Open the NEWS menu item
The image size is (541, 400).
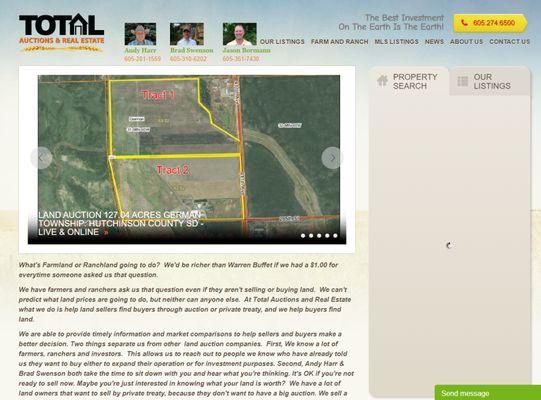434,42
